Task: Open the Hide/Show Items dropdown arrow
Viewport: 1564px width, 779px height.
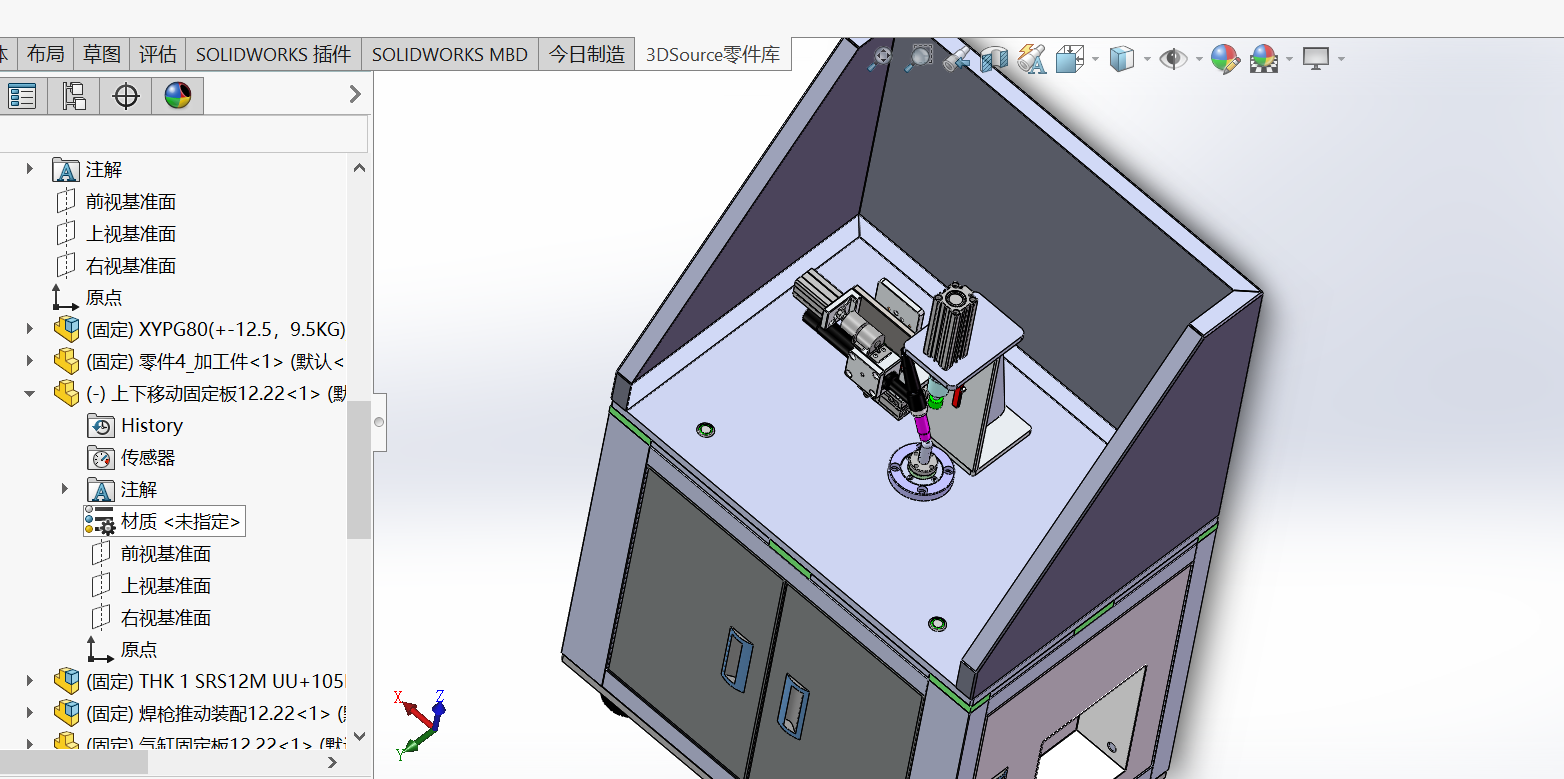Action: 1199,59
